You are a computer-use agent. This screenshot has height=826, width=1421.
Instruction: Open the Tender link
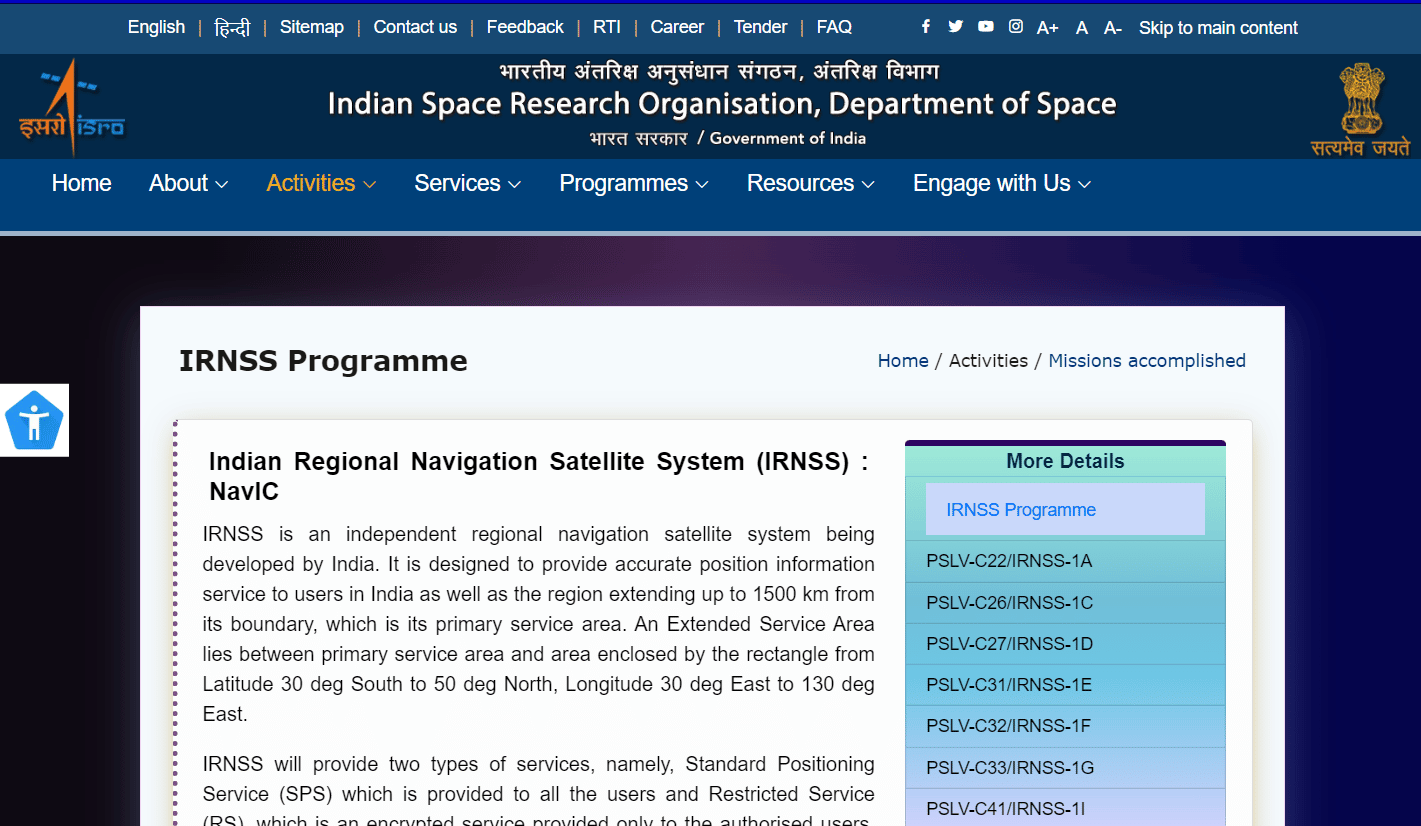[760, 28]
